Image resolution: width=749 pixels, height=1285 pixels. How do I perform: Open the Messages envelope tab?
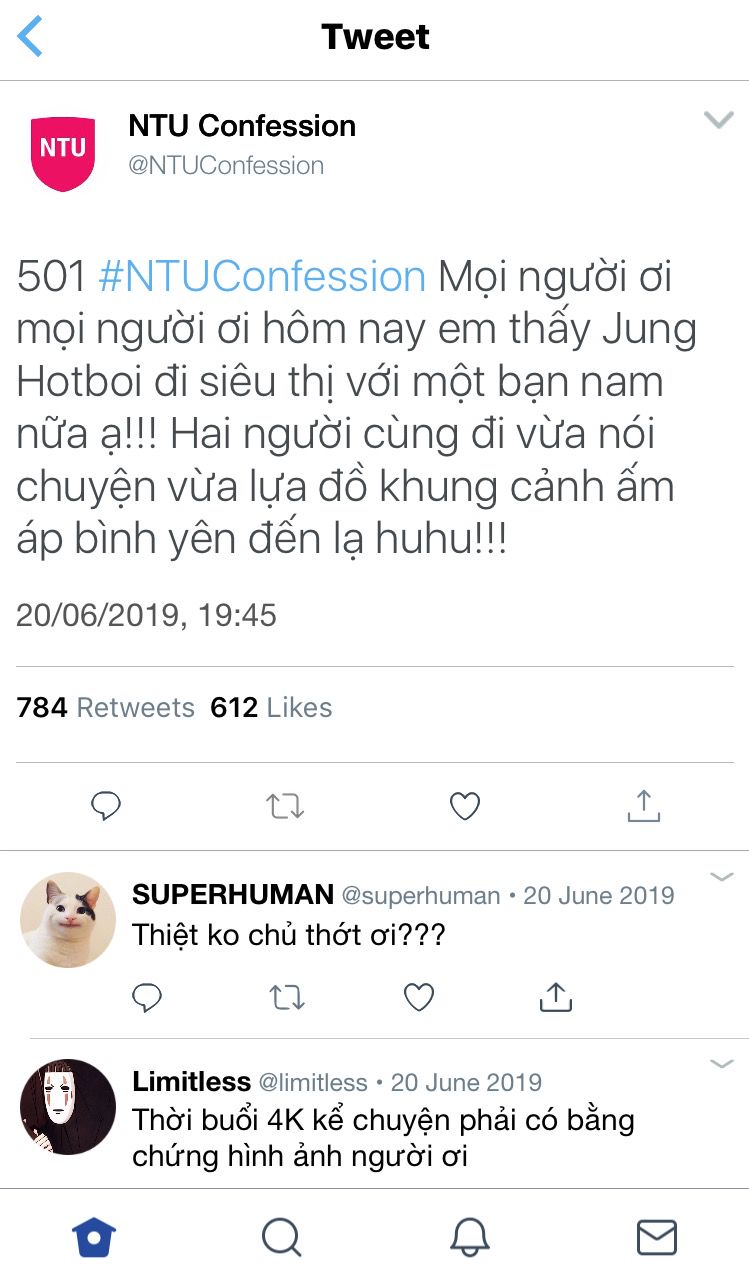656,1238
